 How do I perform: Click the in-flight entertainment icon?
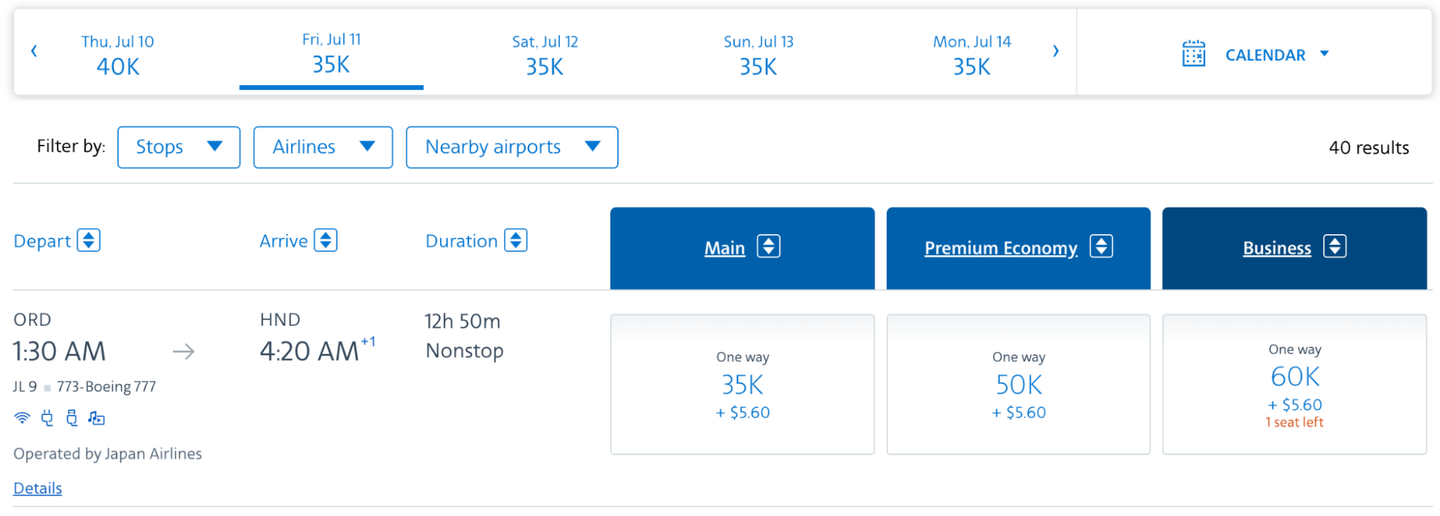click(96, 419)
